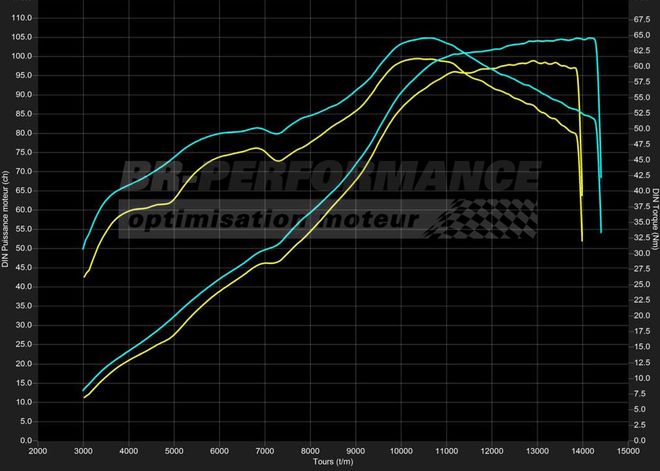
Task: Click the 110.0 label on left axis
Action: (x=22, y=18)
